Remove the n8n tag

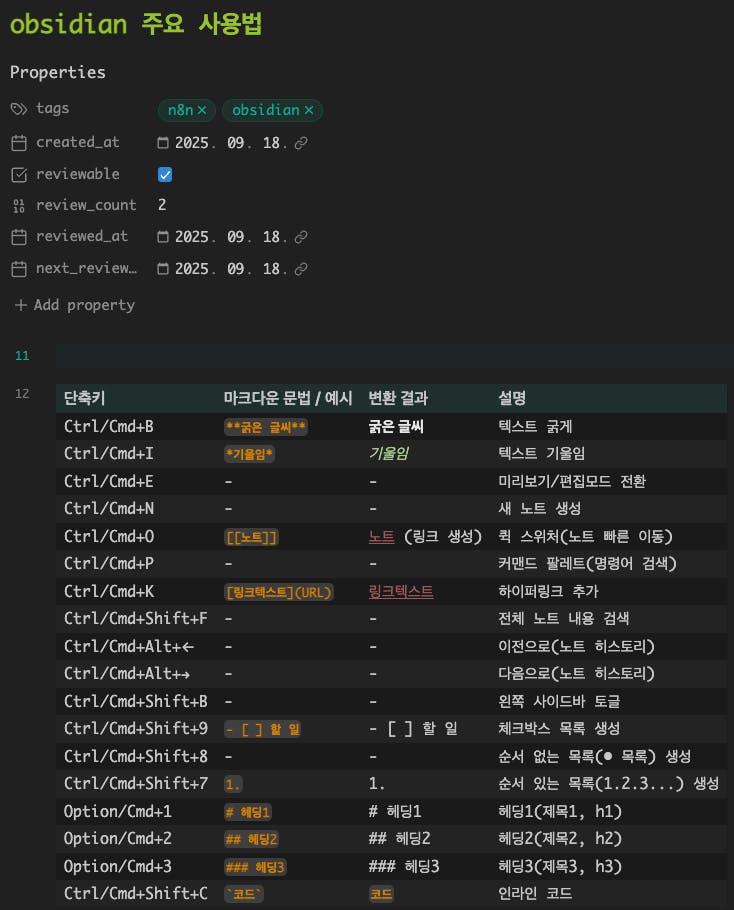202,110
